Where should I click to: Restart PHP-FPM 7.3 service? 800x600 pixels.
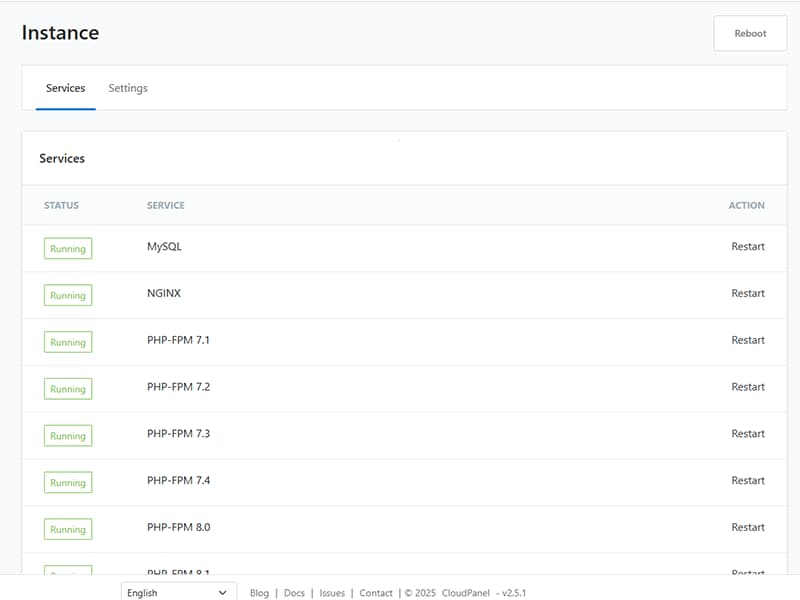click(747, 434)
